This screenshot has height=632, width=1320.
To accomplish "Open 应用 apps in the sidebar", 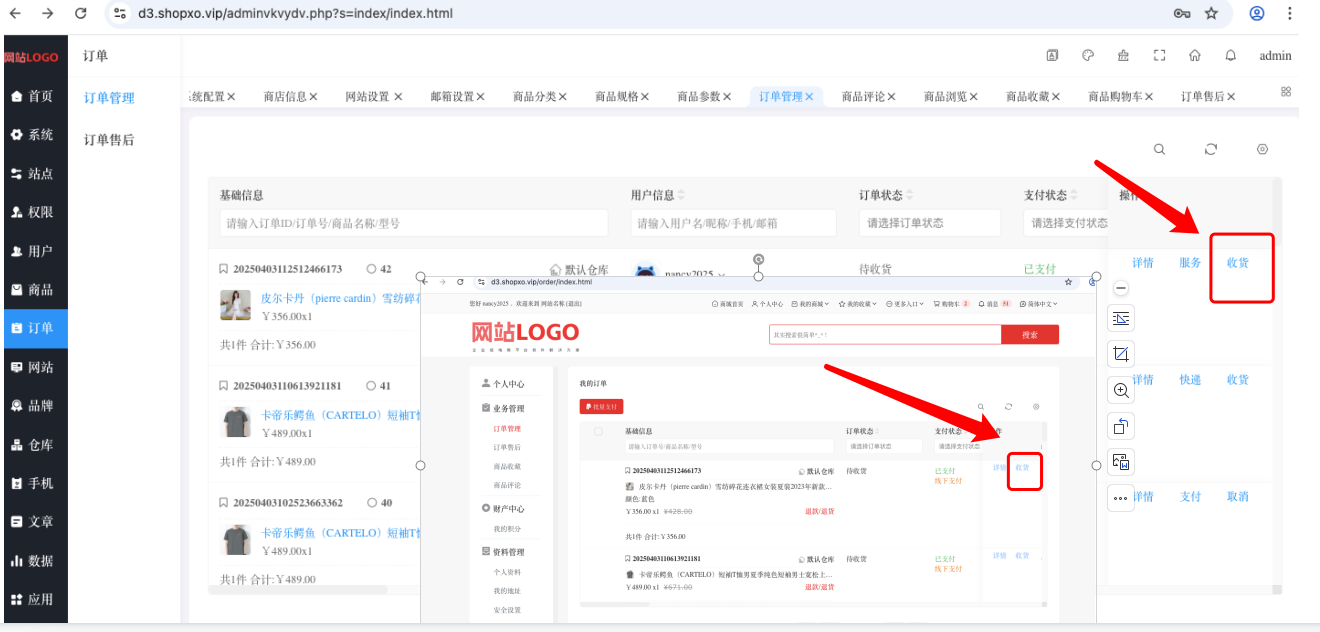I will pos(33,600).
